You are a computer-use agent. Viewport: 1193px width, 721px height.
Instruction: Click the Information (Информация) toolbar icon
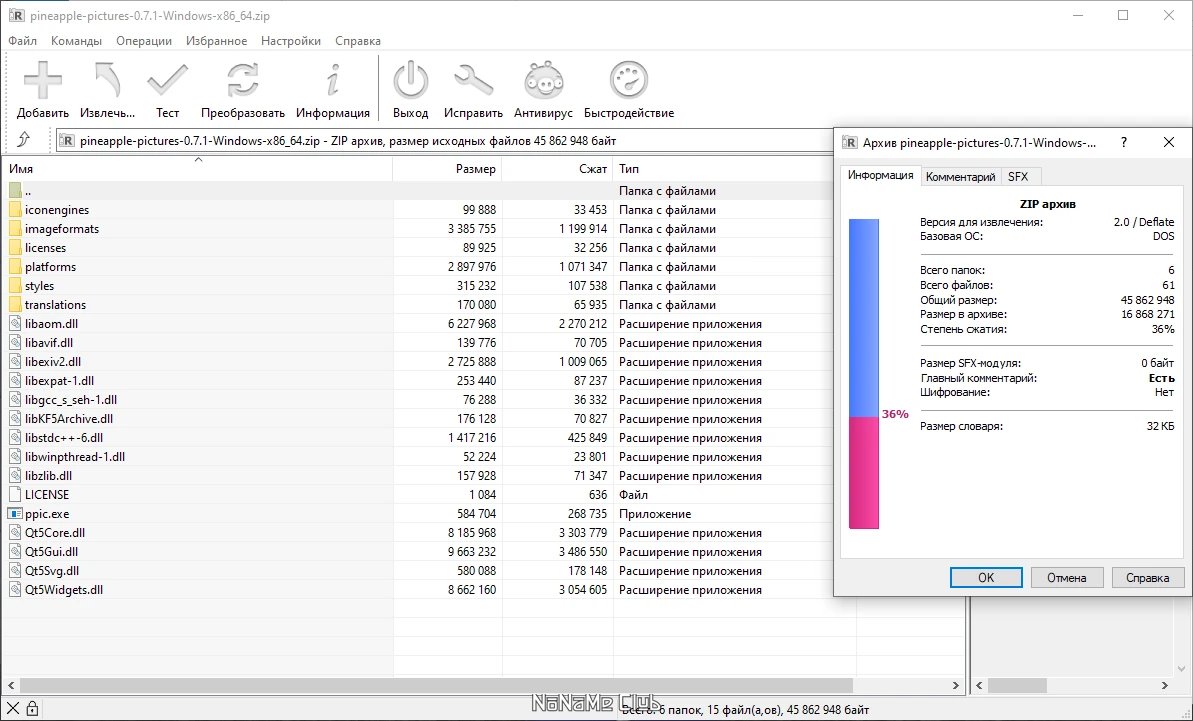(332, 80)
